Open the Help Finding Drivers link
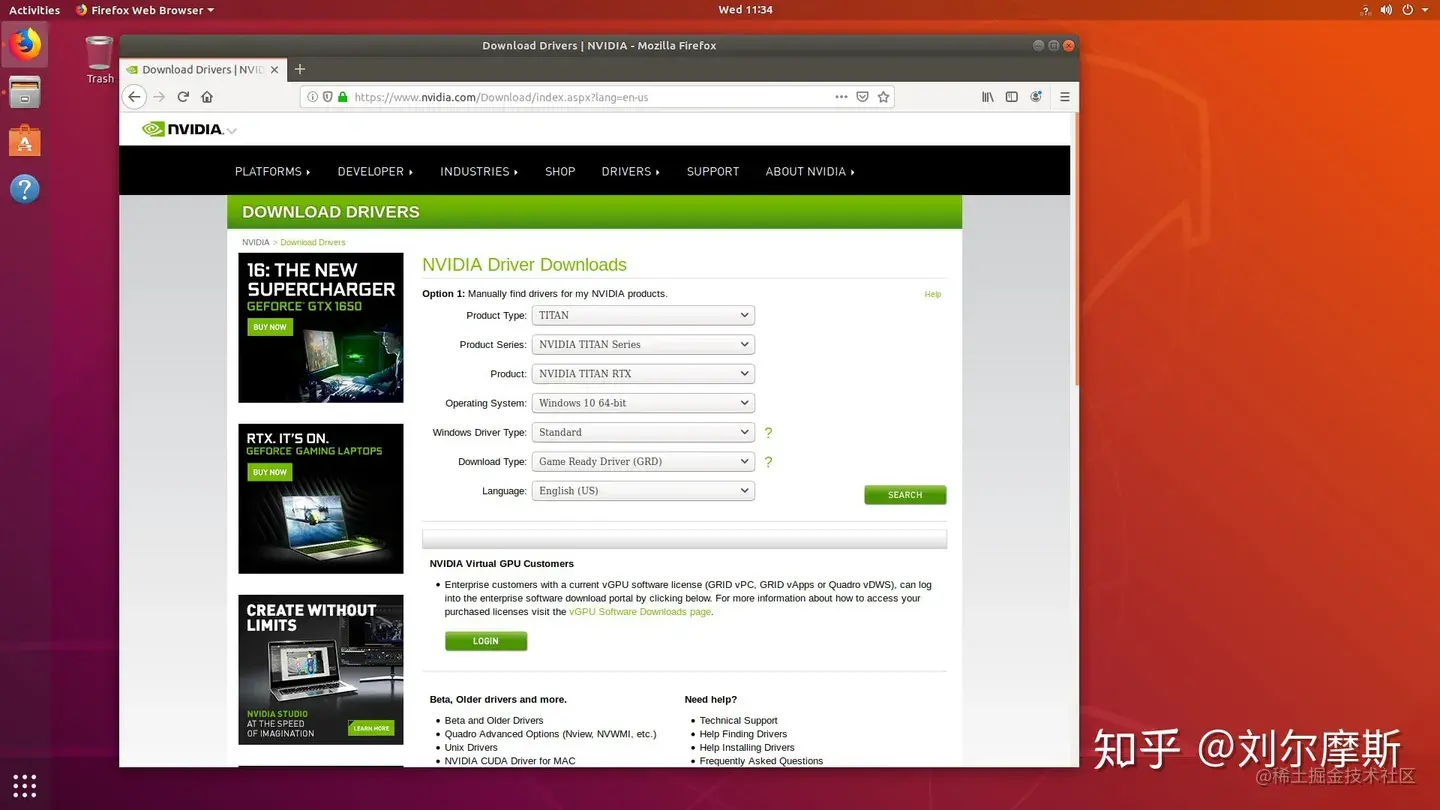The height and width of the screenshot is (810, 1440). point(743,734)
